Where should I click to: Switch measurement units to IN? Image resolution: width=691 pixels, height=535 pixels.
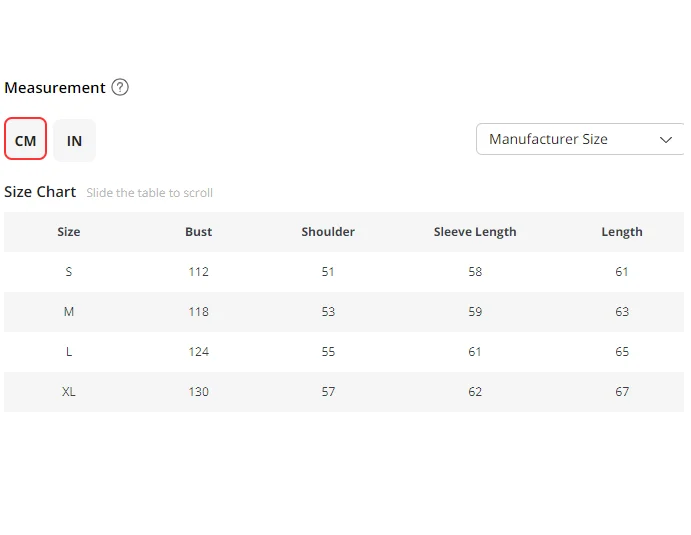75,140
